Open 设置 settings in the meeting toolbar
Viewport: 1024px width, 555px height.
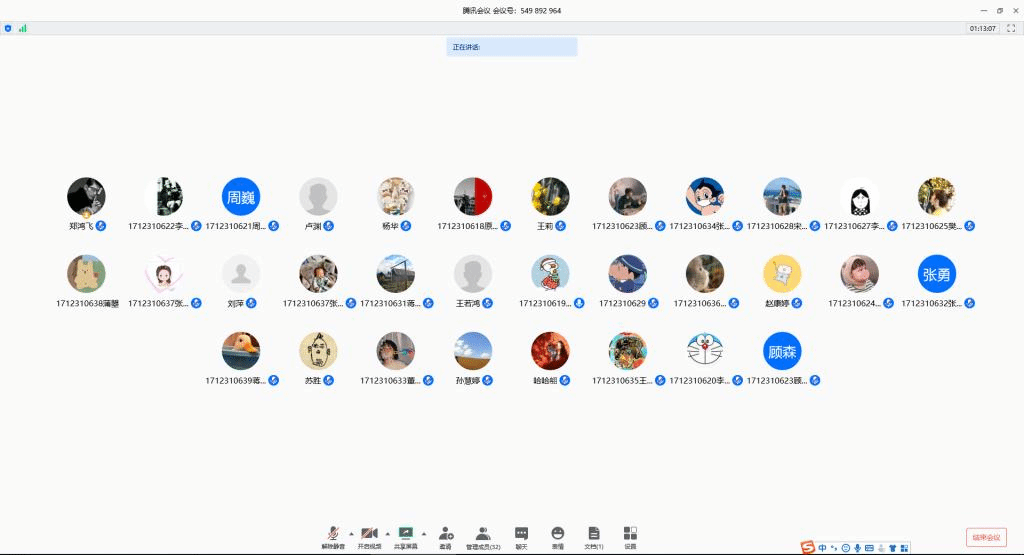630,536
